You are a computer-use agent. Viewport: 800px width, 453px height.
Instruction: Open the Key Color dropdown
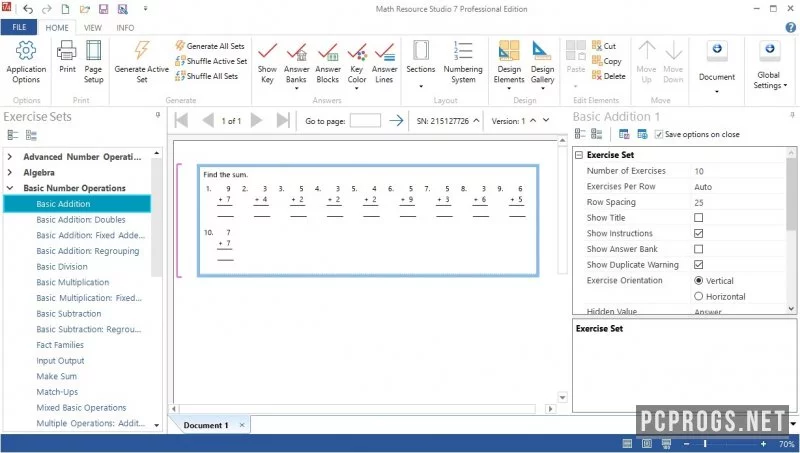pos(357,88)
